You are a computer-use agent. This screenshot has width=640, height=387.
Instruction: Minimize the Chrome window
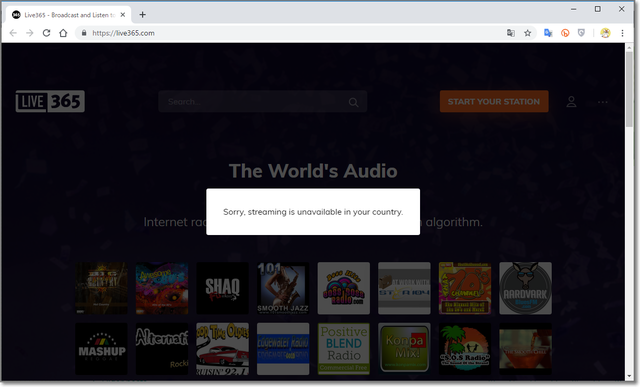click(x=573, y=9)
